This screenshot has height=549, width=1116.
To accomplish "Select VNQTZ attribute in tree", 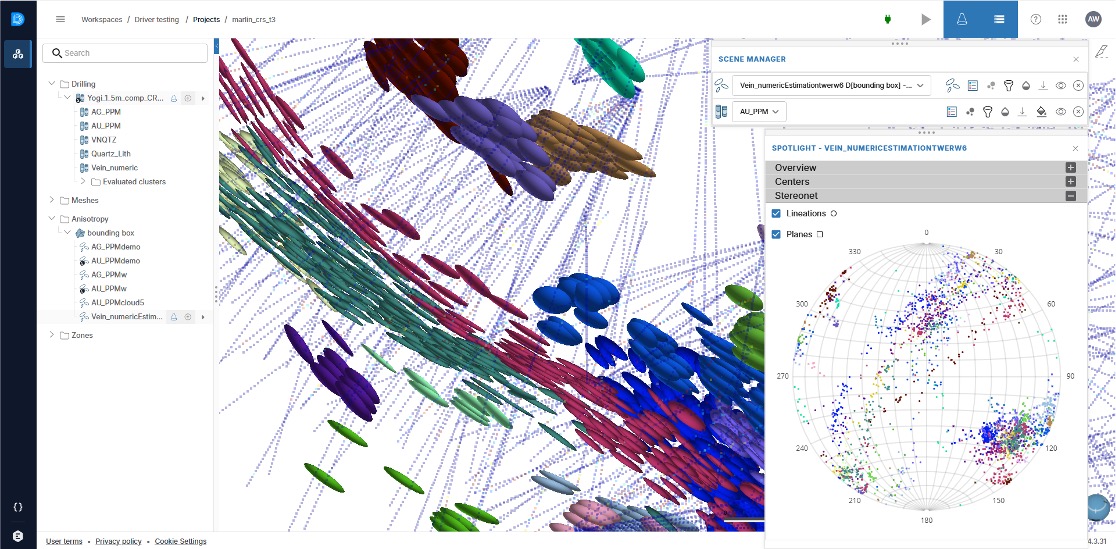I will 102,140.
